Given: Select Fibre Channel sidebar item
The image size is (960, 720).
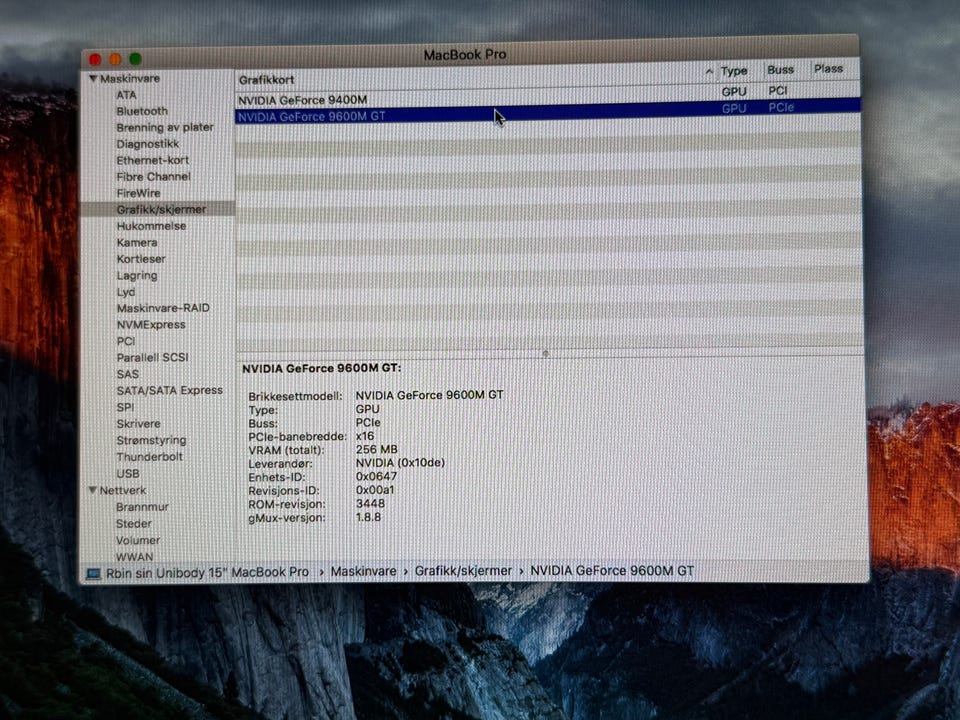Looking at the screenshot, I should 153,176.
